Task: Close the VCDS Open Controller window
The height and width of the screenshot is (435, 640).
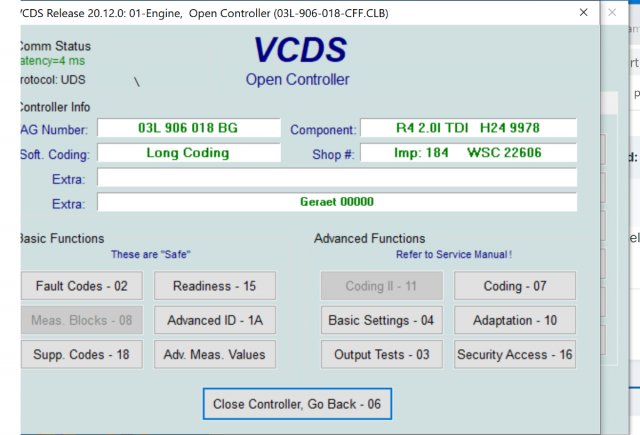Action: (x=583, y=12)
